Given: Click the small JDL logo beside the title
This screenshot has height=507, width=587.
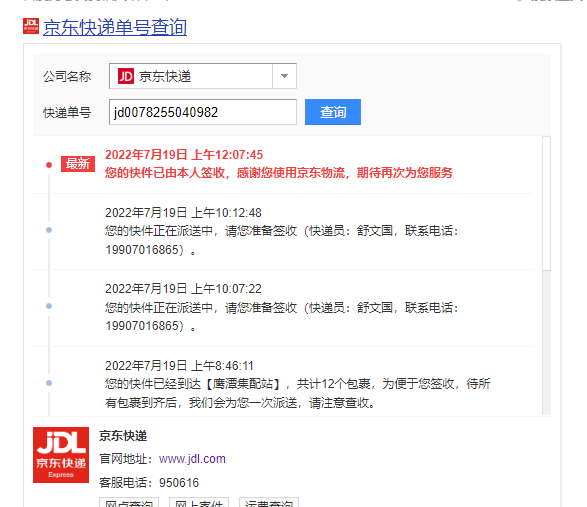Looking at the screenshot, I should [31, 26].
